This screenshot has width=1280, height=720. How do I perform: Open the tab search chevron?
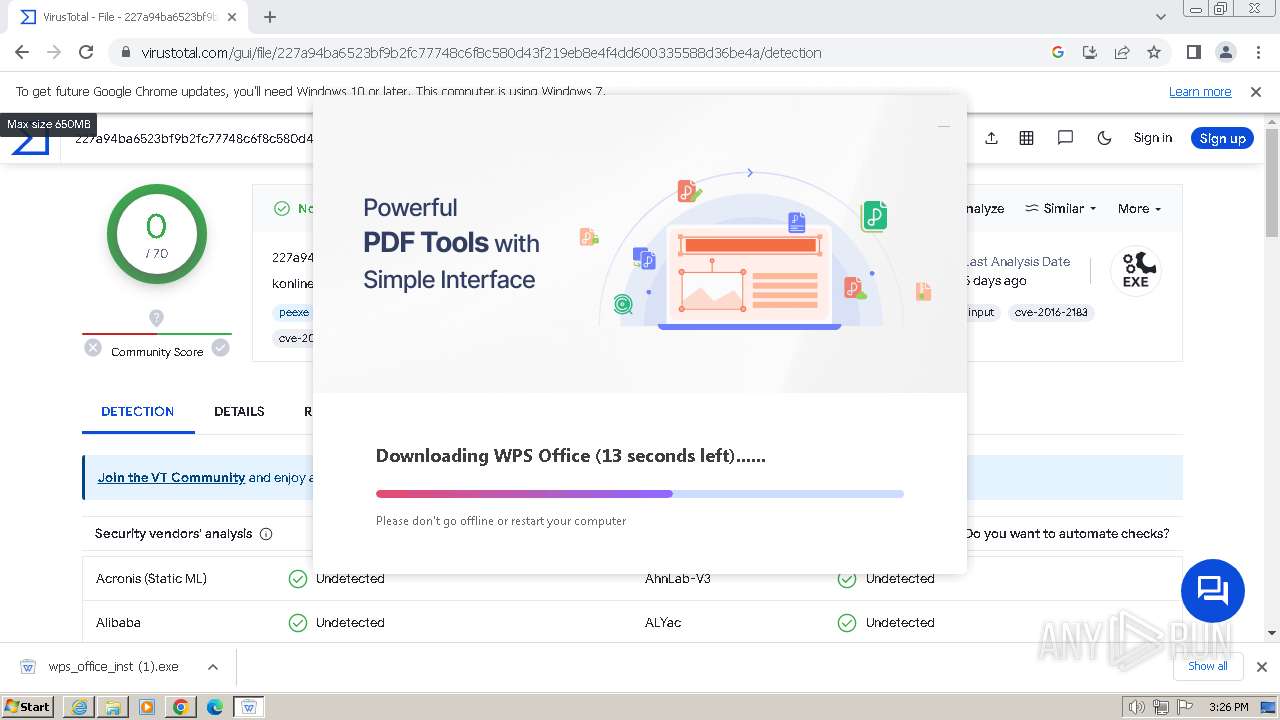tap(1161, 17)
